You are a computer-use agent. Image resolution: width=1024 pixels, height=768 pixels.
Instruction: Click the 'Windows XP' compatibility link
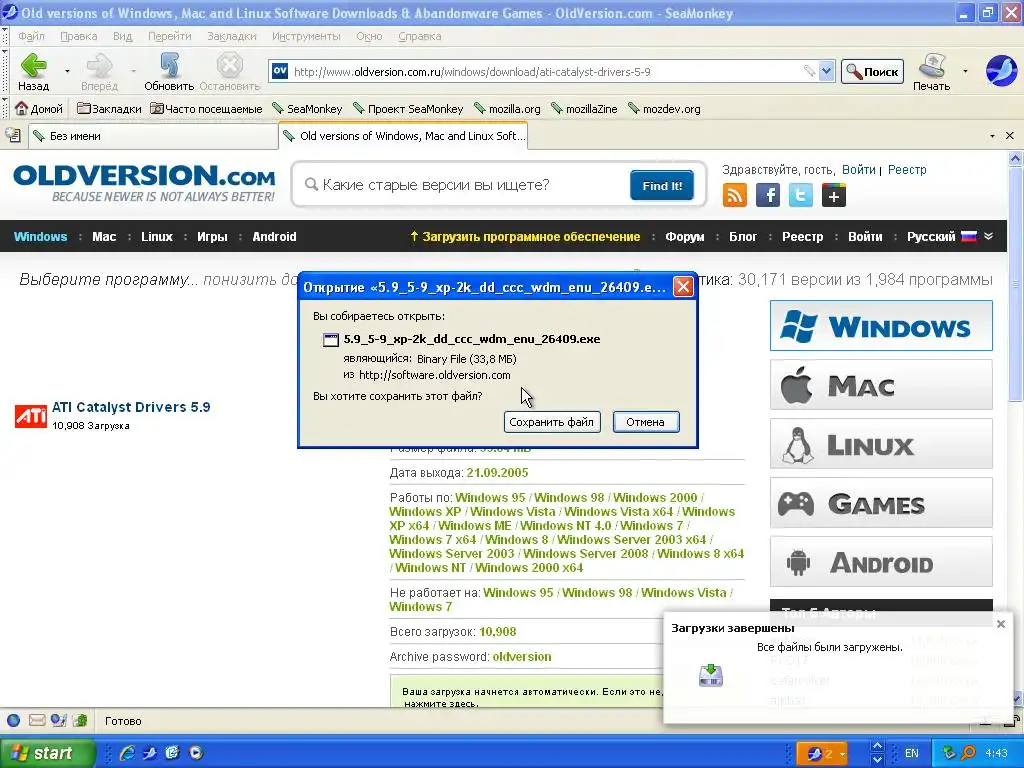tap(425, 511)
